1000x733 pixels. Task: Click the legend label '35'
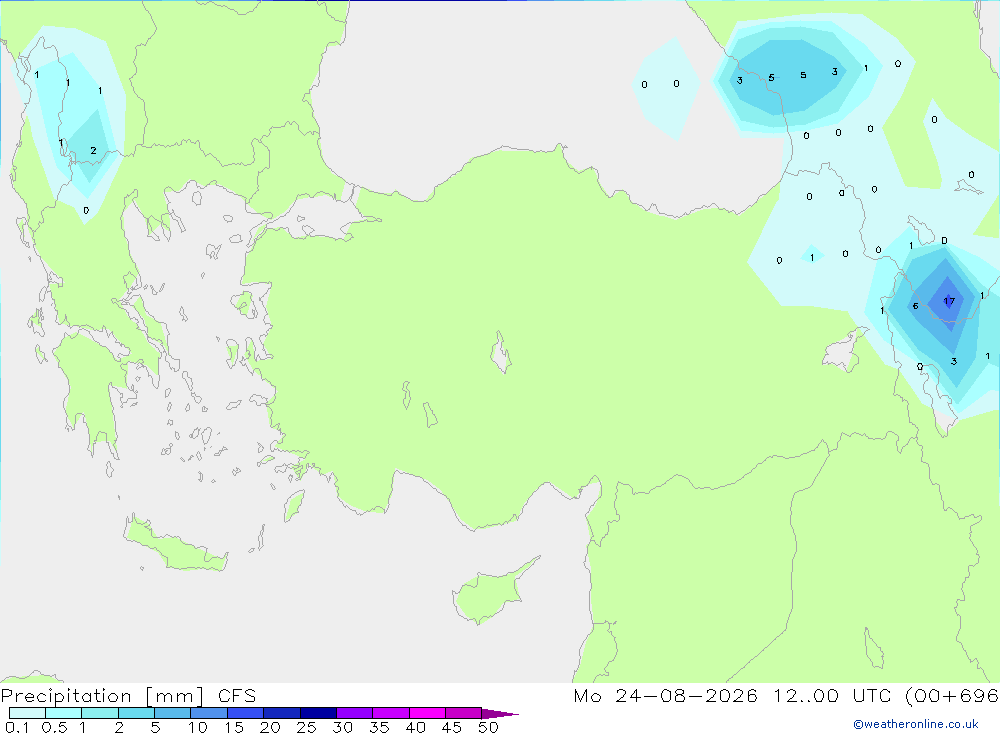pyautogui.click(x=379, y=727)
